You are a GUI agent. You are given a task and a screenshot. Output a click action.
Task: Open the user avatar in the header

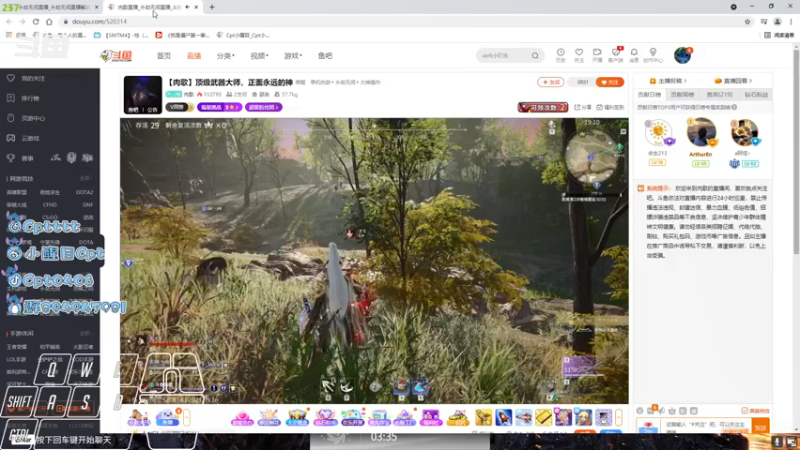click(682, 55)
